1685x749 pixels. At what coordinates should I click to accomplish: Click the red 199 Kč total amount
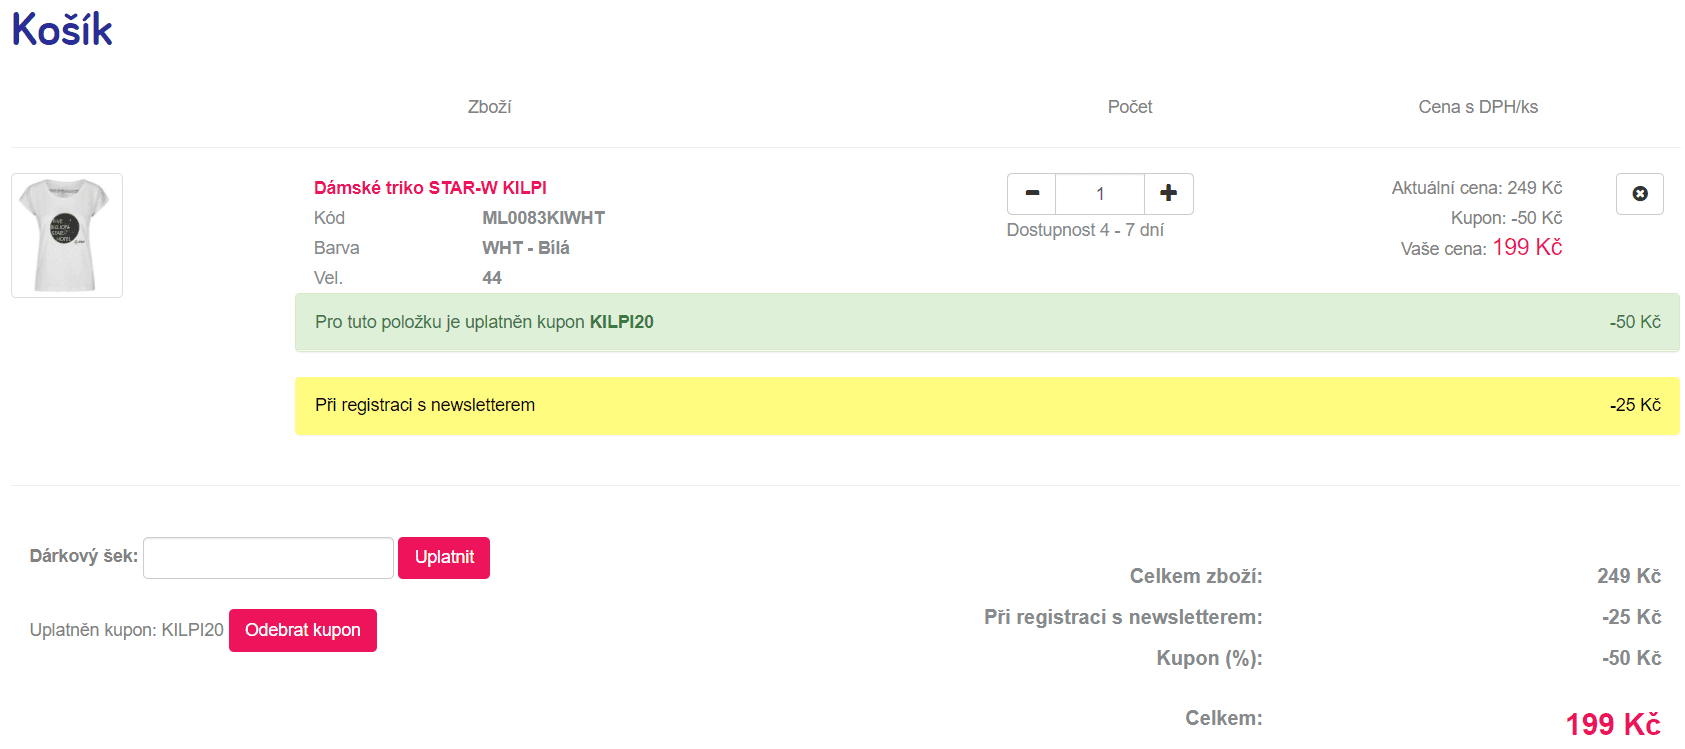click(x=1613, y=724)
